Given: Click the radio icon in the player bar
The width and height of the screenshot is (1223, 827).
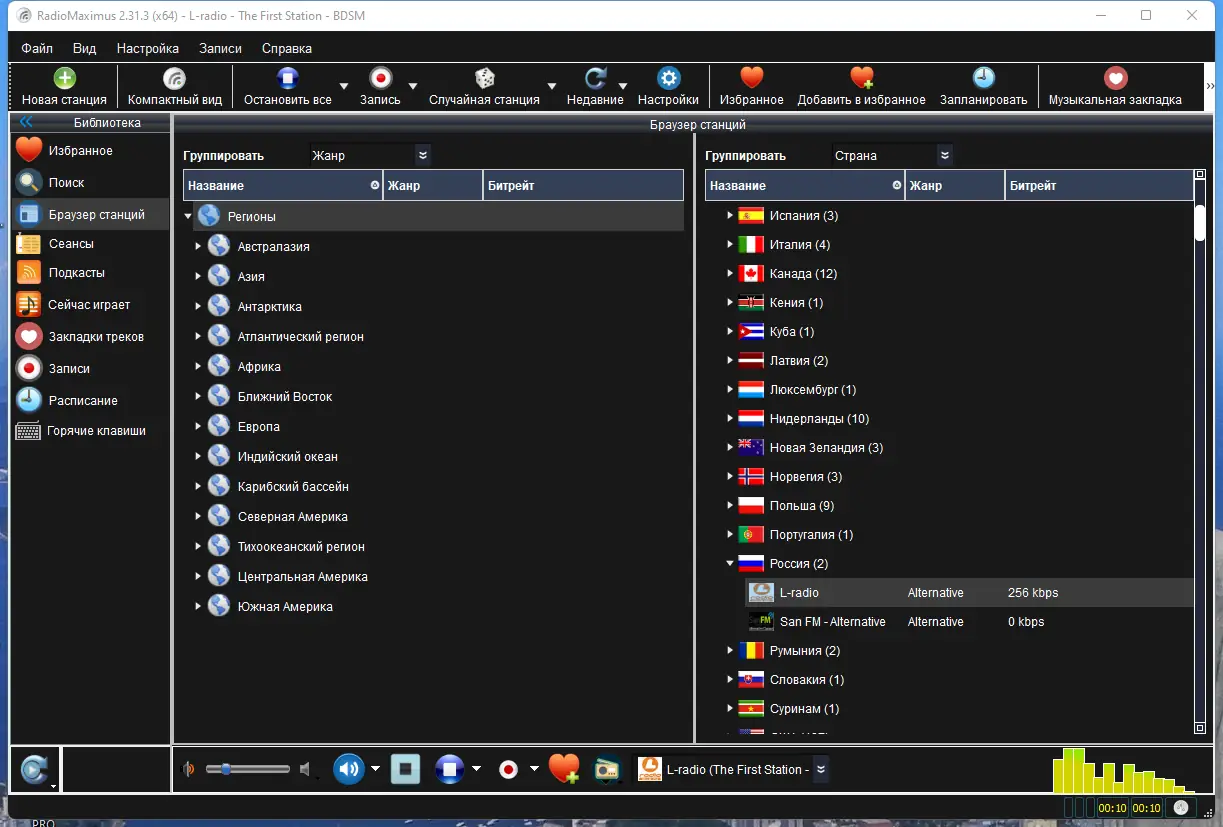Looking at the screenshot, I should [606, 769].
